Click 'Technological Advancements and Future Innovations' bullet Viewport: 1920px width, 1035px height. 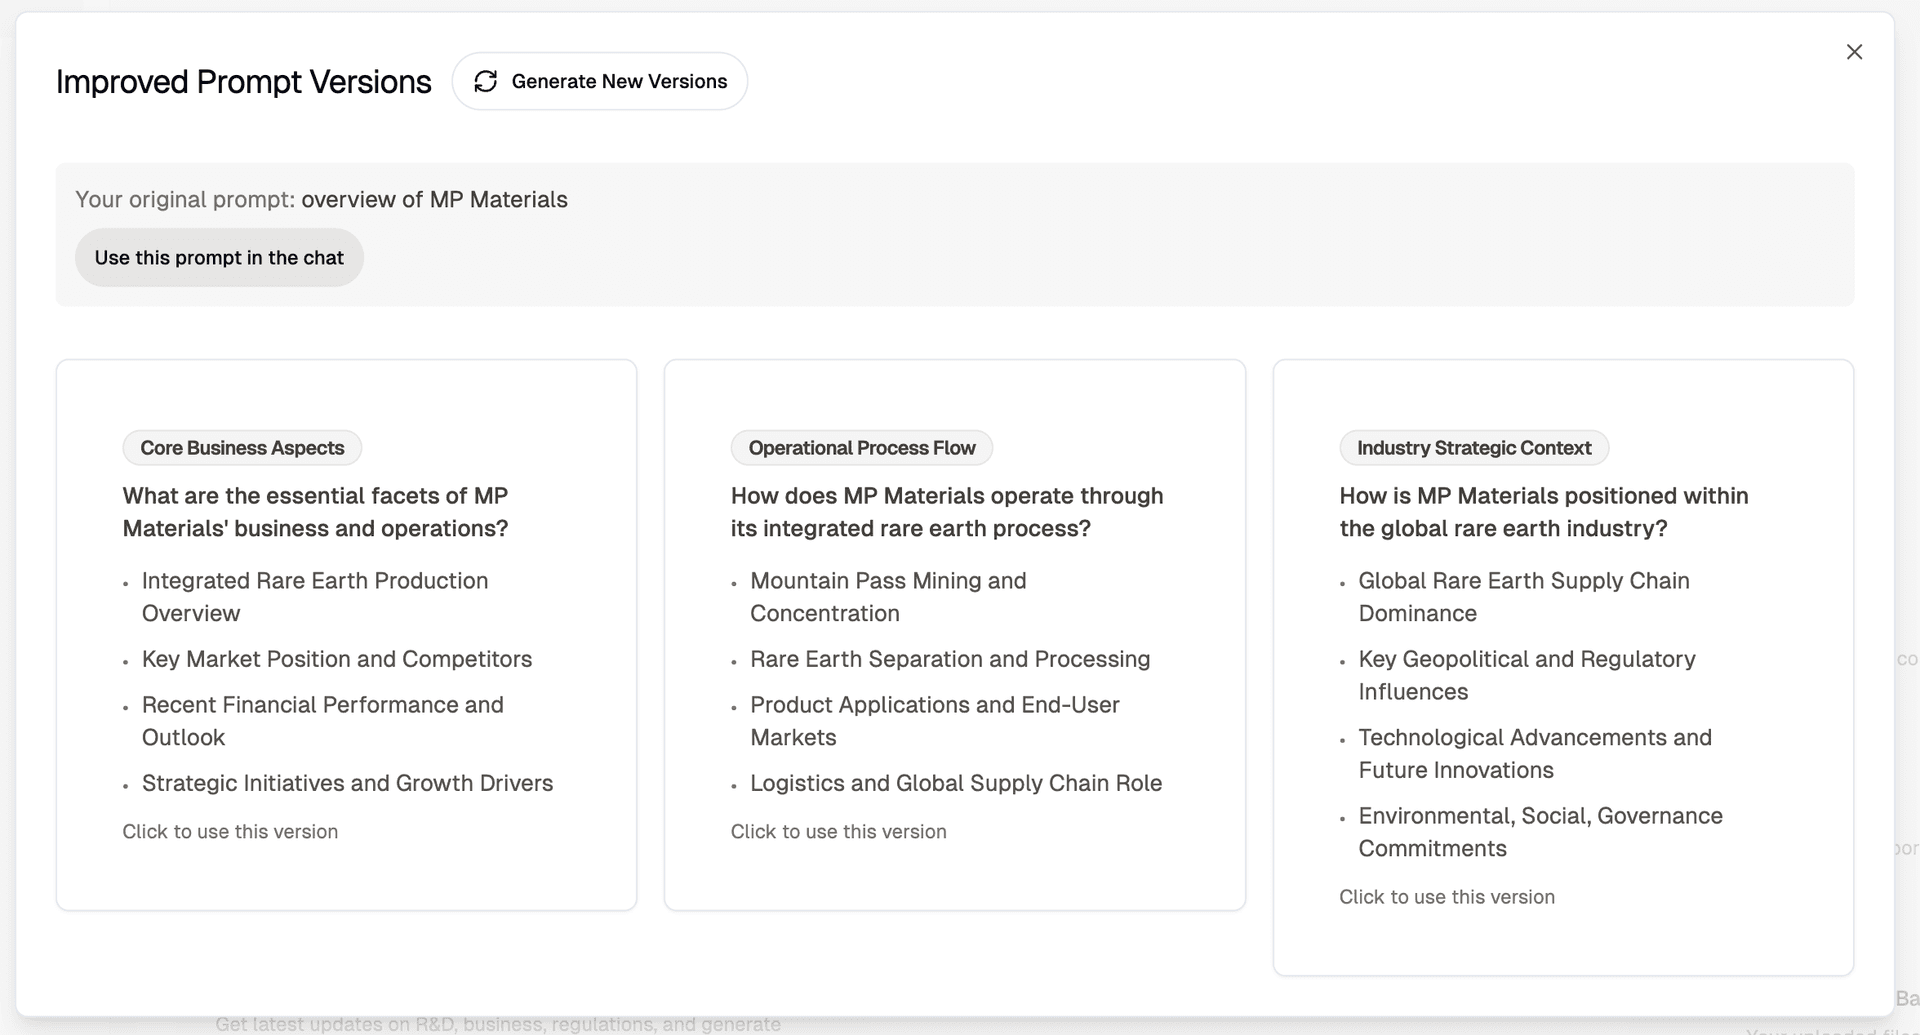coord(1535,754)
